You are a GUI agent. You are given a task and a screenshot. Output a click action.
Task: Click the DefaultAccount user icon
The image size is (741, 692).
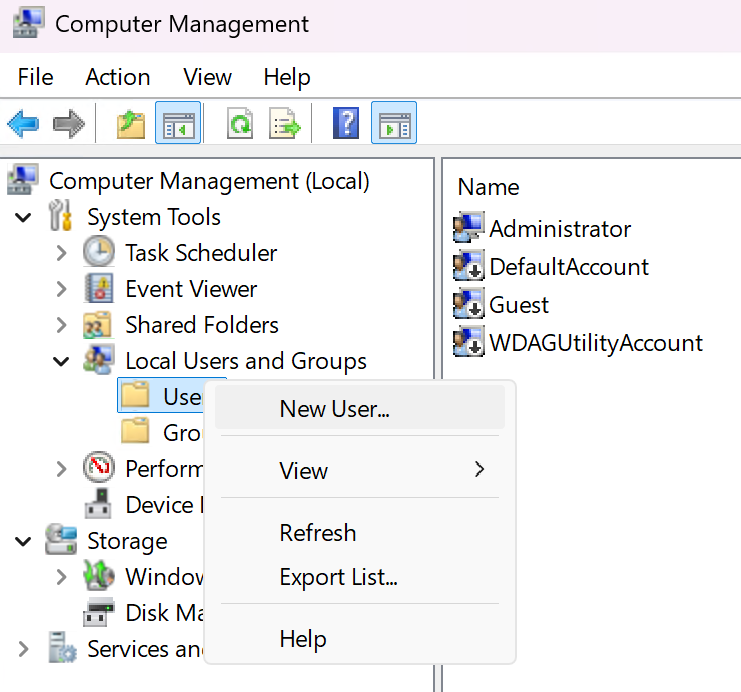pyautogui.click(x=468, y=265)
